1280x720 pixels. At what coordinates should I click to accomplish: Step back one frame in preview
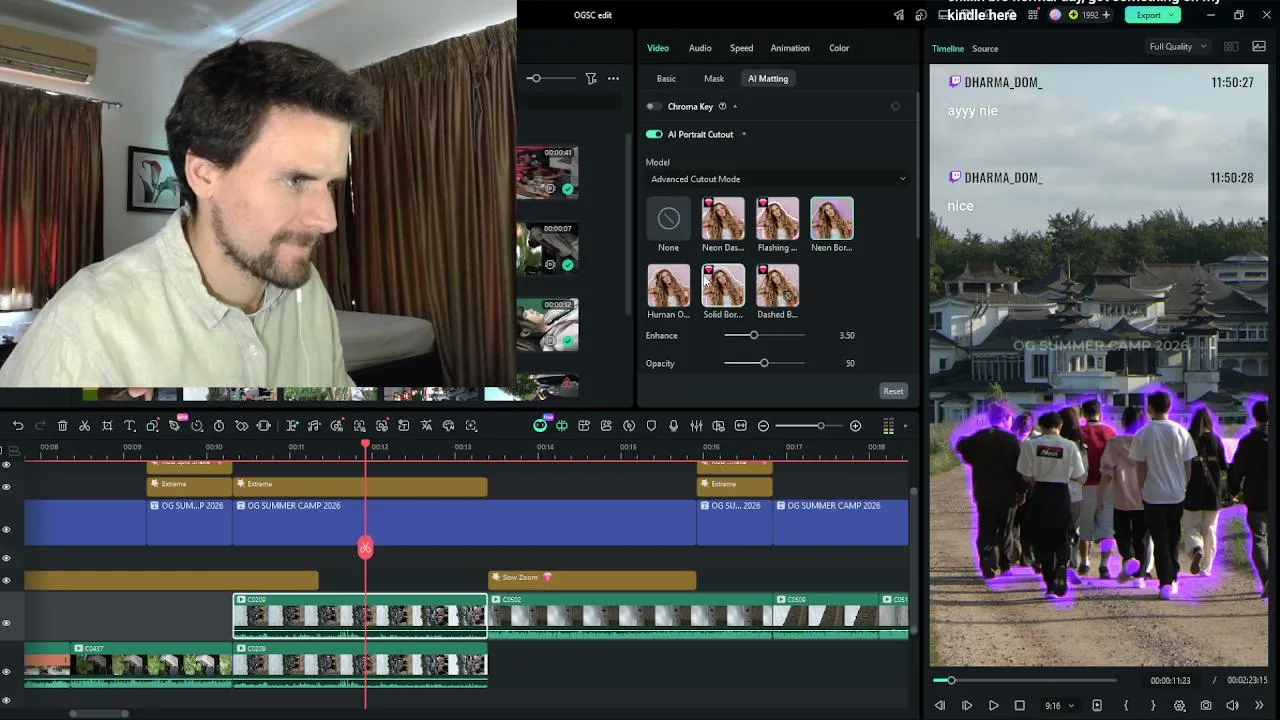[940, 705]
